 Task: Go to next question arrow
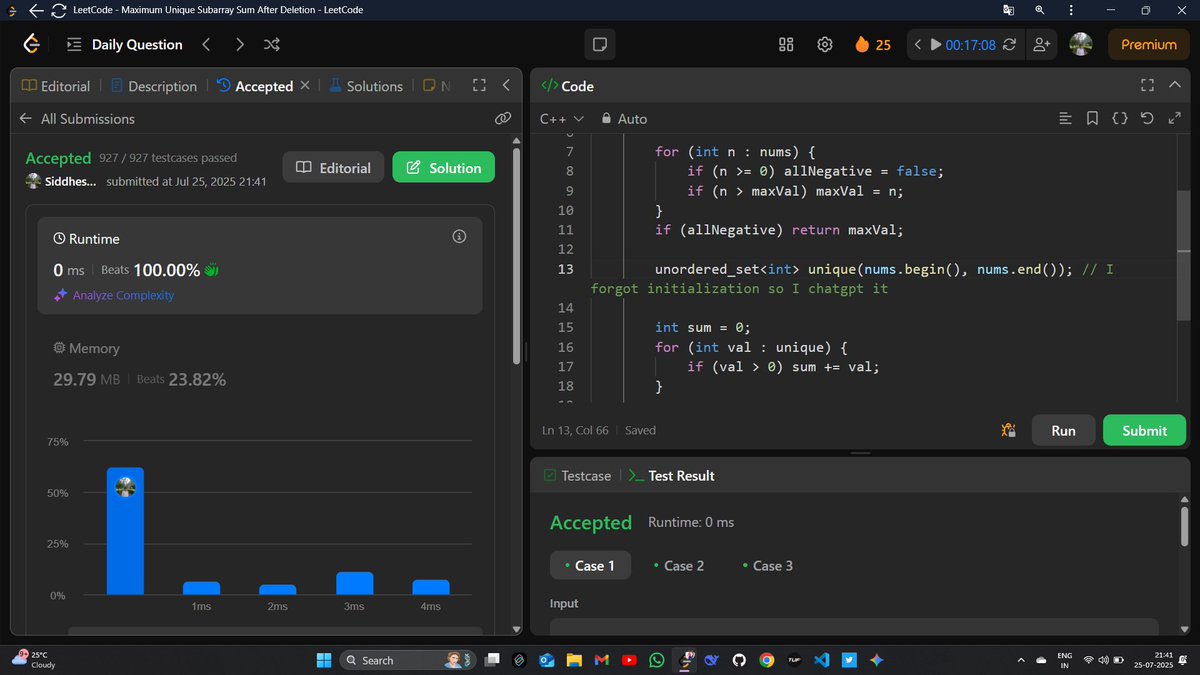(239, 44)
